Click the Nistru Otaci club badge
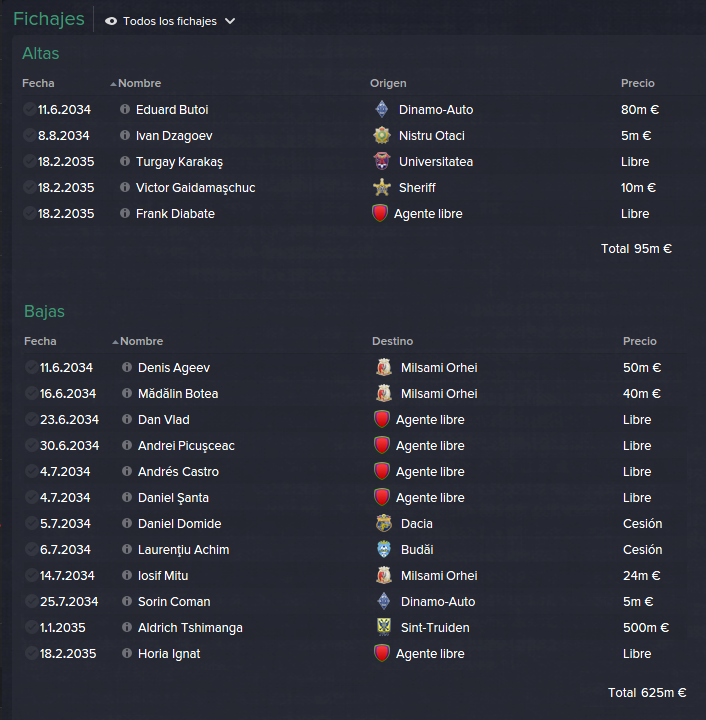The height and width of the screenshot is (720, 706). coord(382,135)
